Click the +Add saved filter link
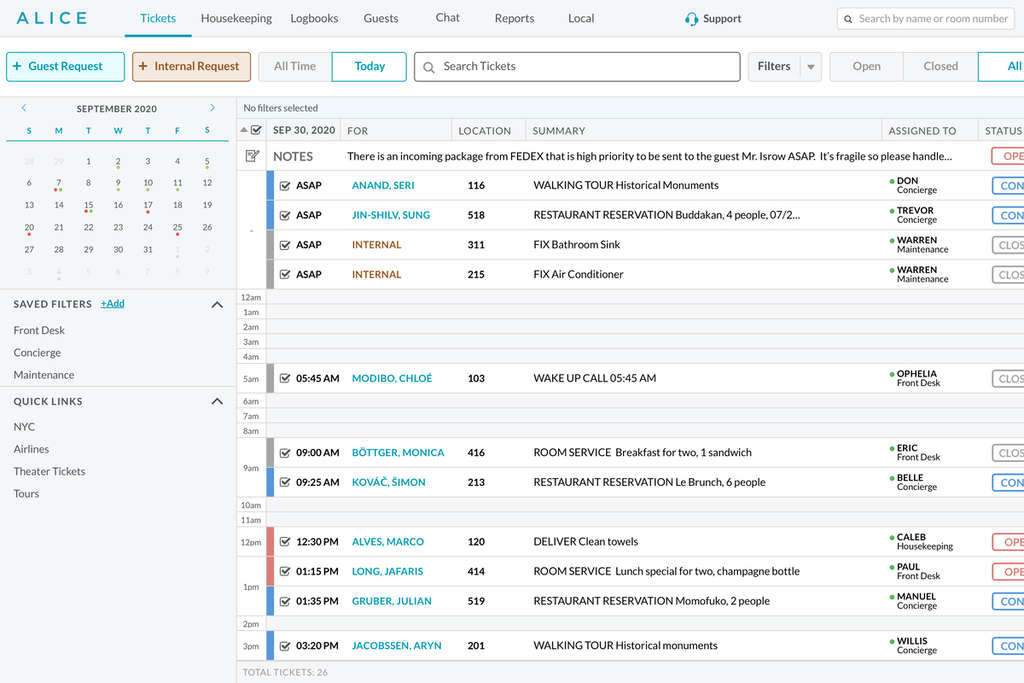This screenshot has width=1024, height=683. point(113,304)
